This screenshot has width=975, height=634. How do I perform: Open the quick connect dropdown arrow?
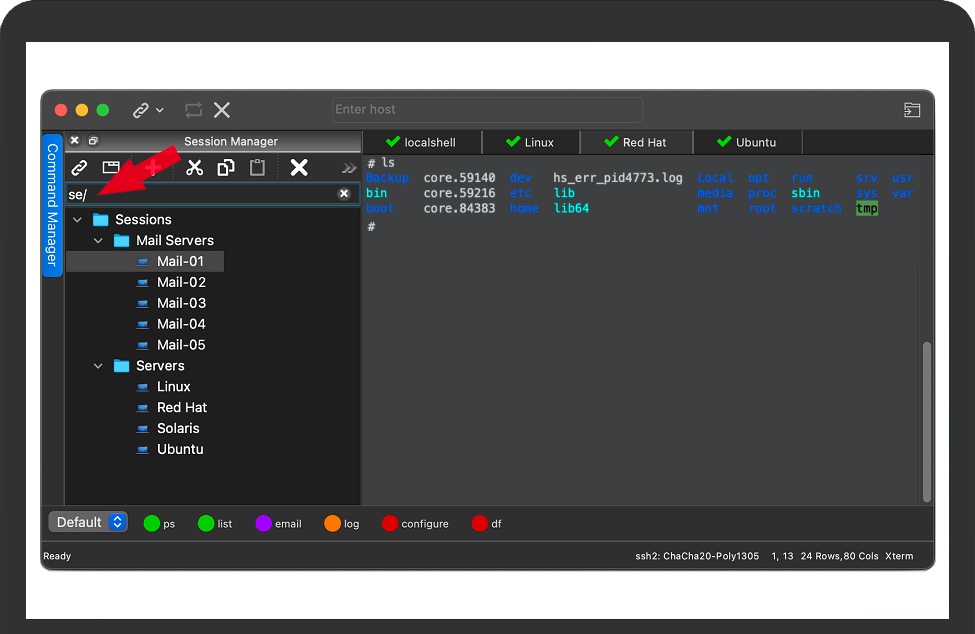coord(160,110)
